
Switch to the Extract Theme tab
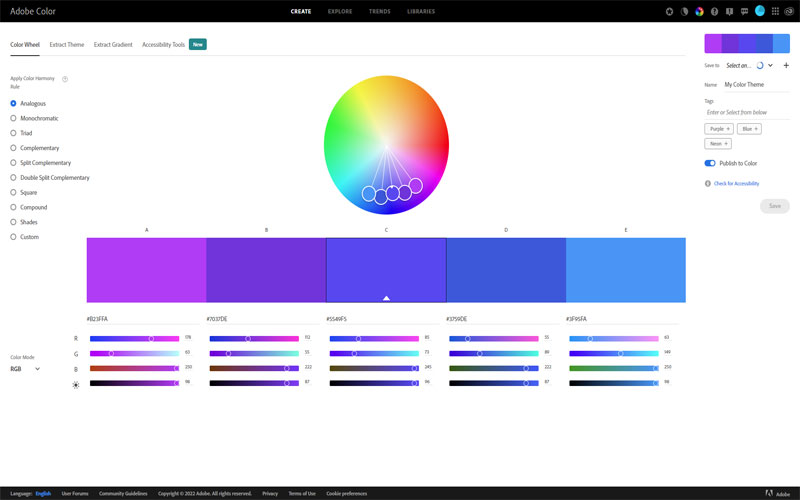[67, 45]
